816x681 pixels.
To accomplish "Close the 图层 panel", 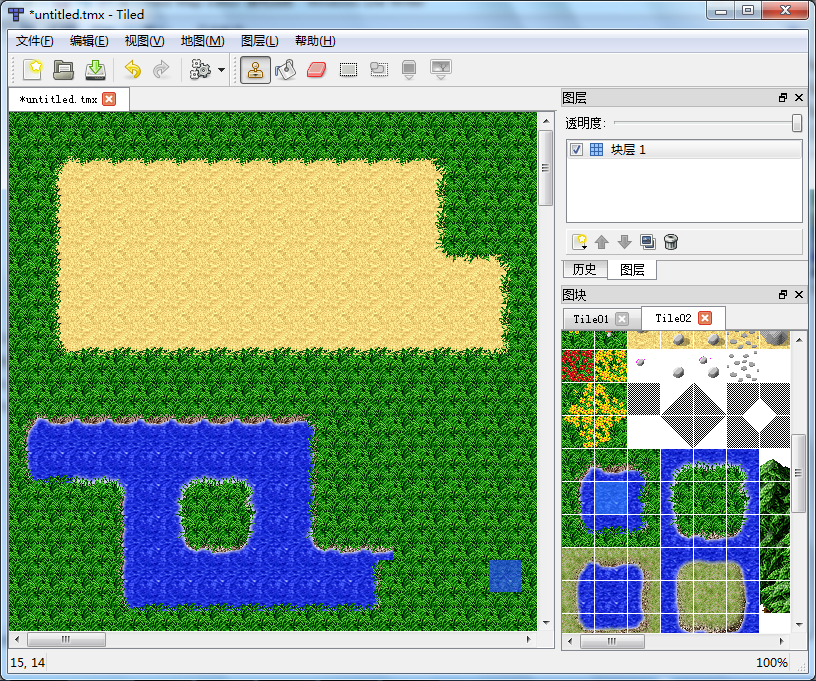I will tap(799, 98).
